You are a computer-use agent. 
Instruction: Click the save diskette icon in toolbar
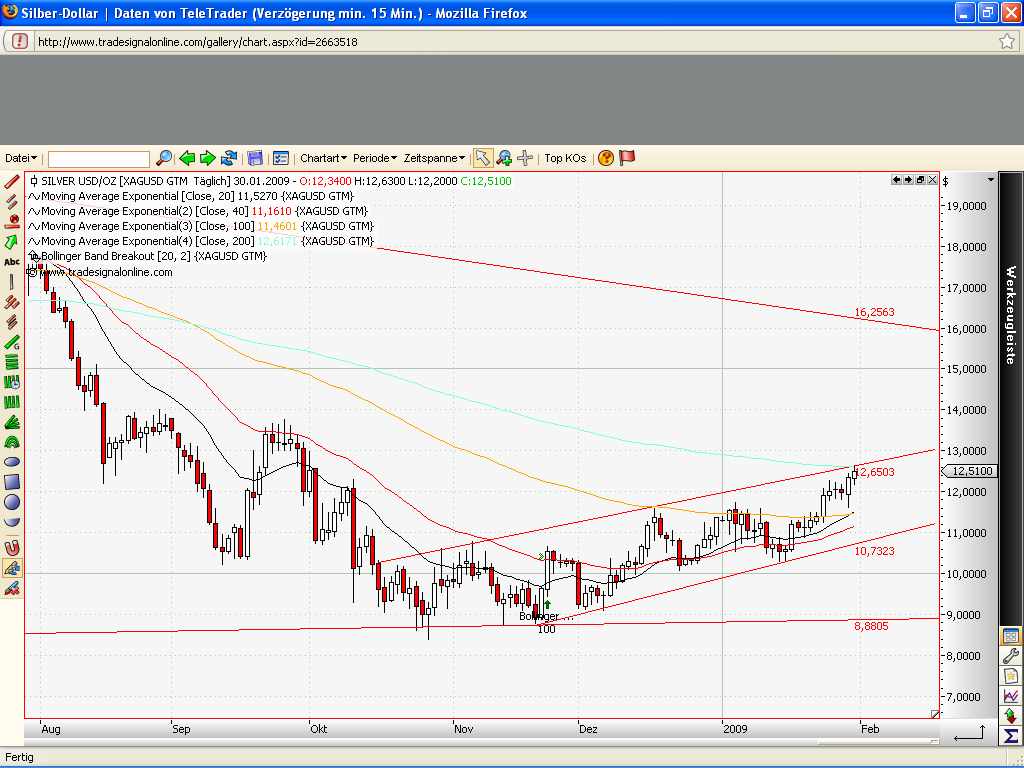tap(255, 158)
